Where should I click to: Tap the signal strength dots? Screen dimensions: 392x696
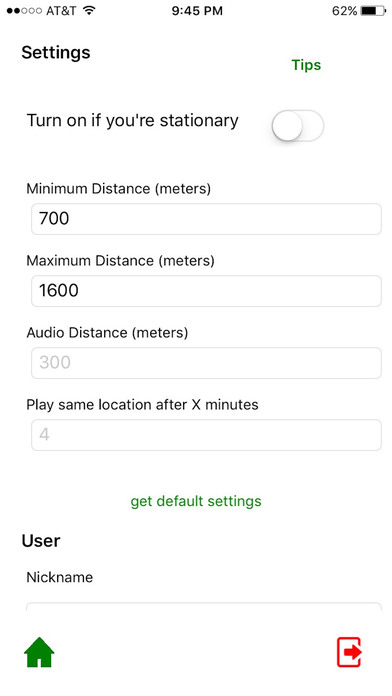24,11
